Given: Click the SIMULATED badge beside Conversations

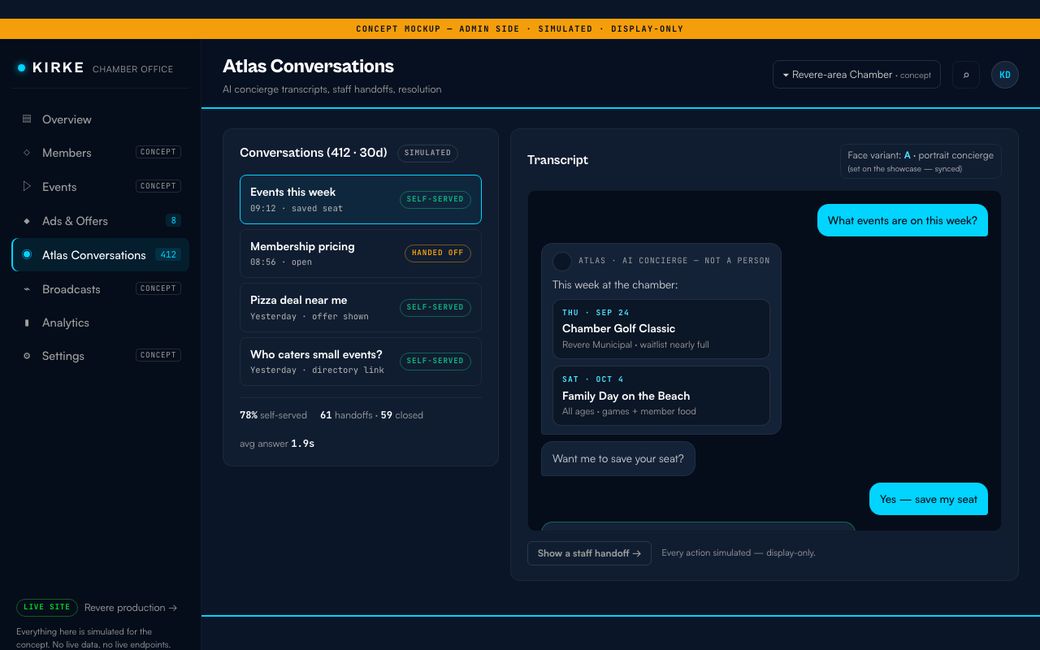Looking at the screenshot, I should [427, 153].
